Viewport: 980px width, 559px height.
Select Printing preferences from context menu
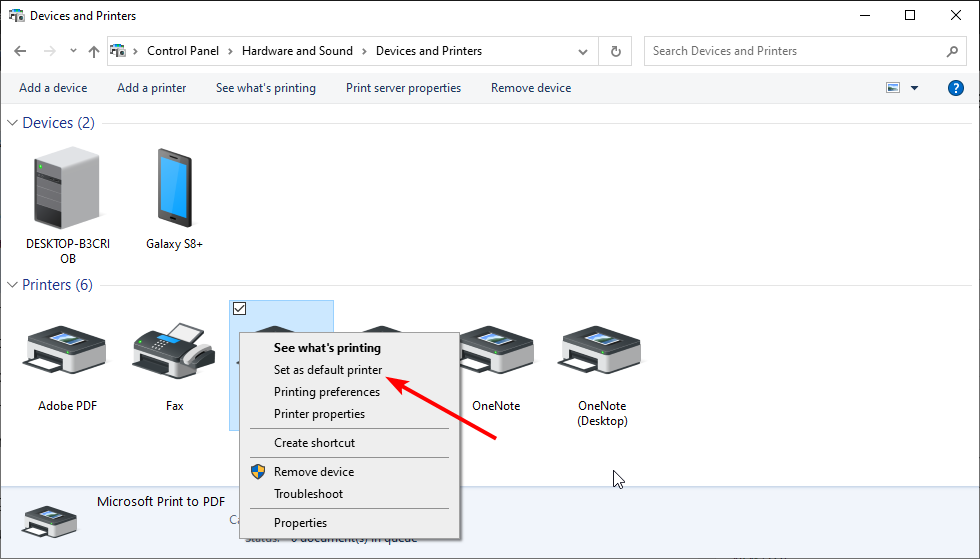[x=326, y=392]
